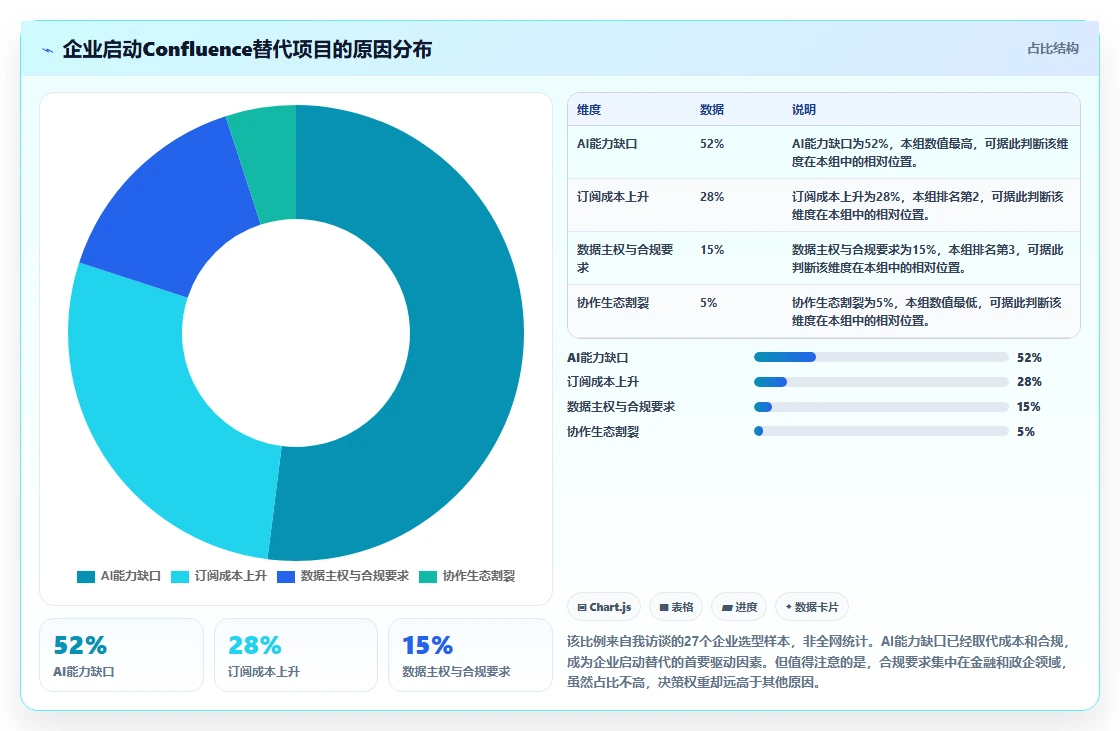This screenshot has height=731, width=1120.
Task: Click the lightning icon beside the title
Action: tap(48, 50)
